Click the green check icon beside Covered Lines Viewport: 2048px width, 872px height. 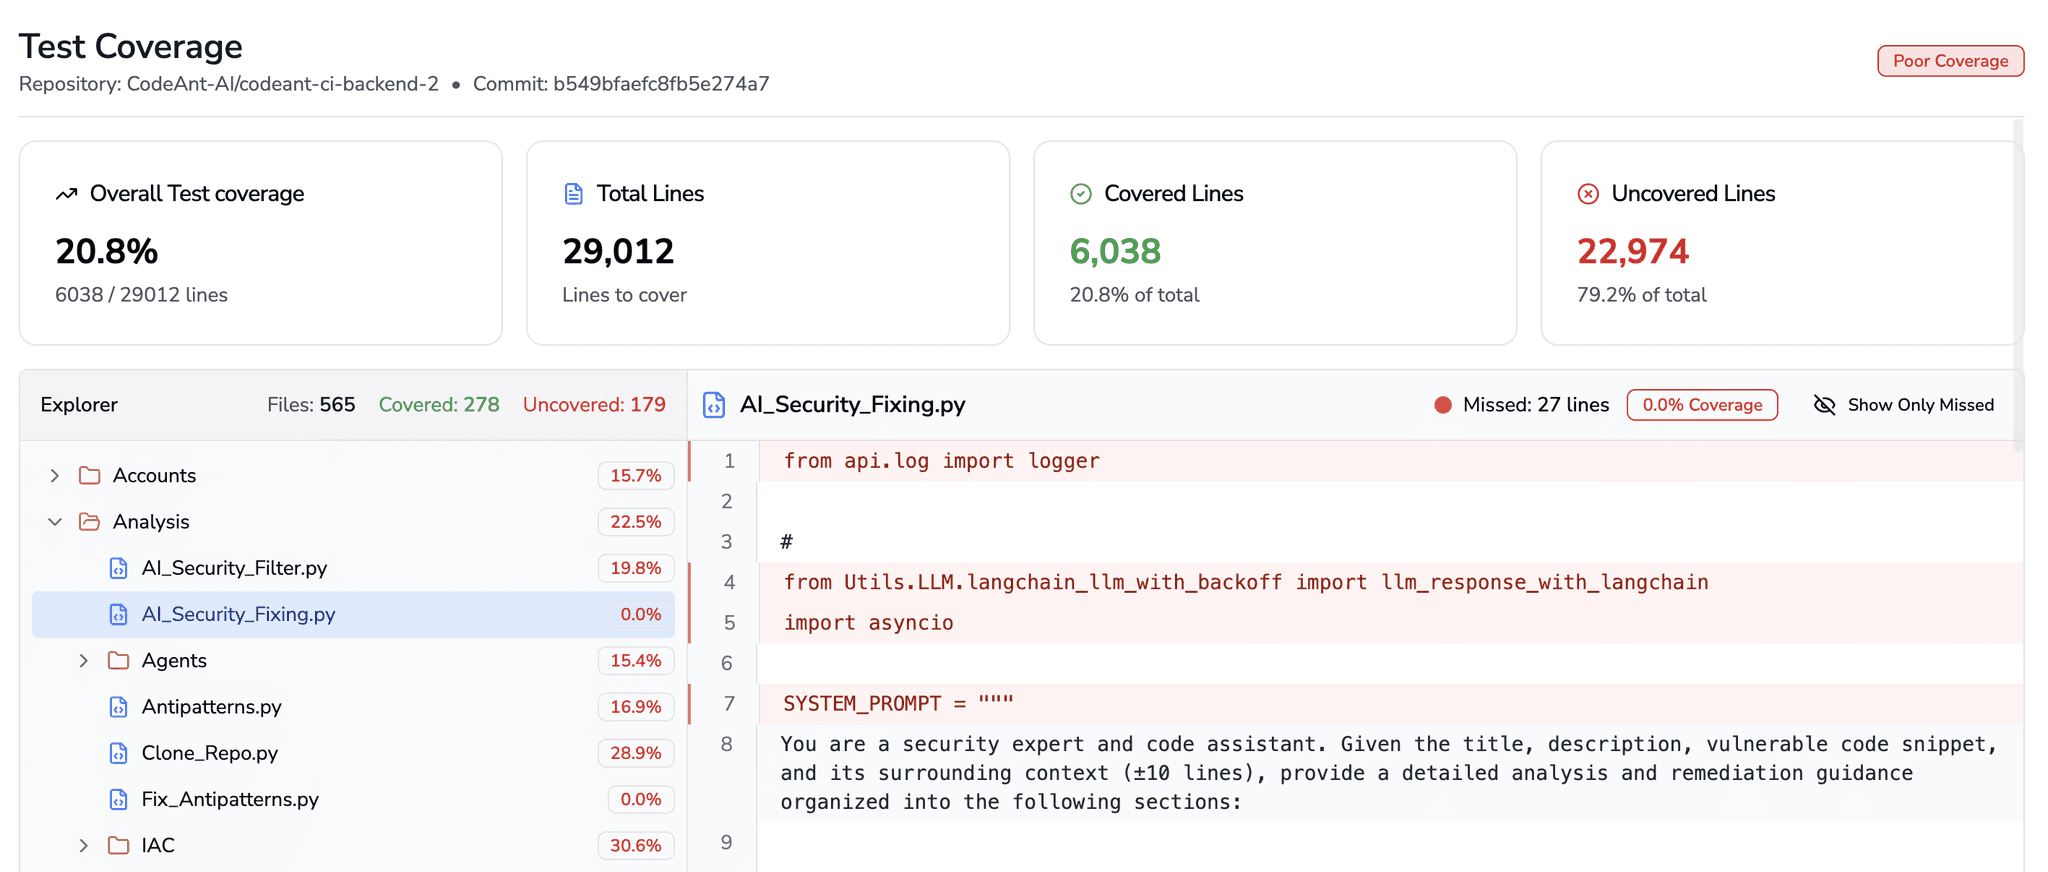click(x=1081, y=194)
